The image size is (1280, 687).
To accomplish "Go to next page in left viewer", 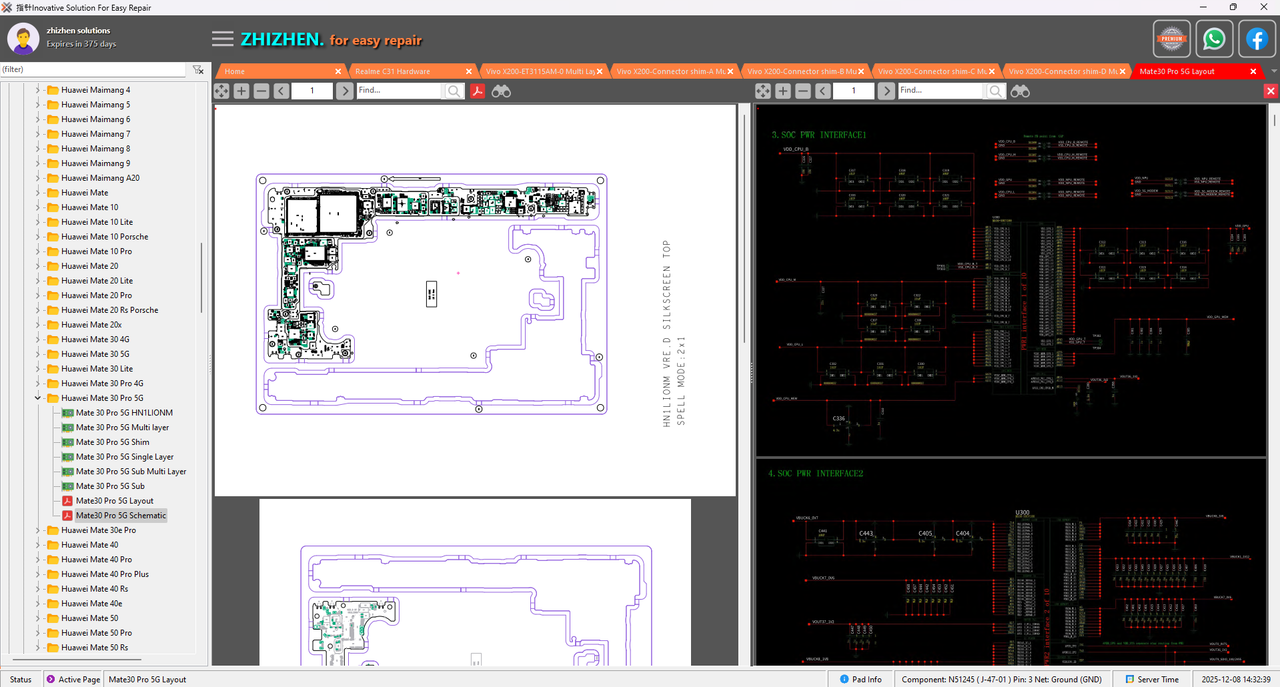I will [x=344, y=91].
